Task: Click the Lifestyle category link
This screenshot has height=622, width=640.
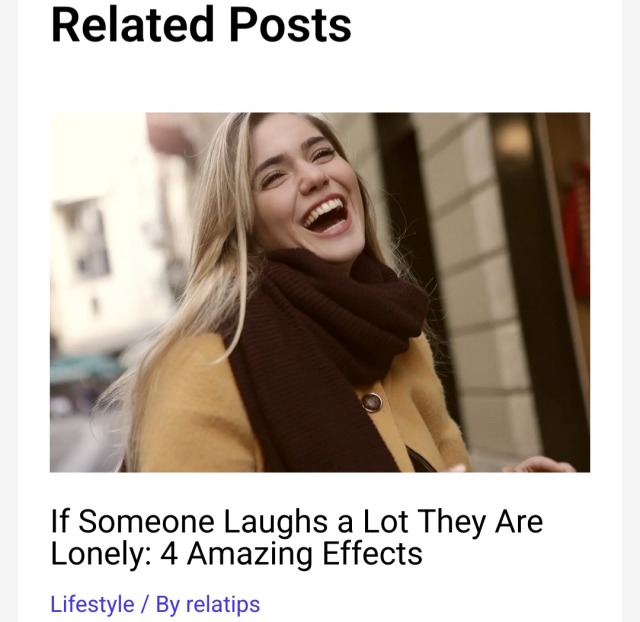Action: click(x=92, y=604)
